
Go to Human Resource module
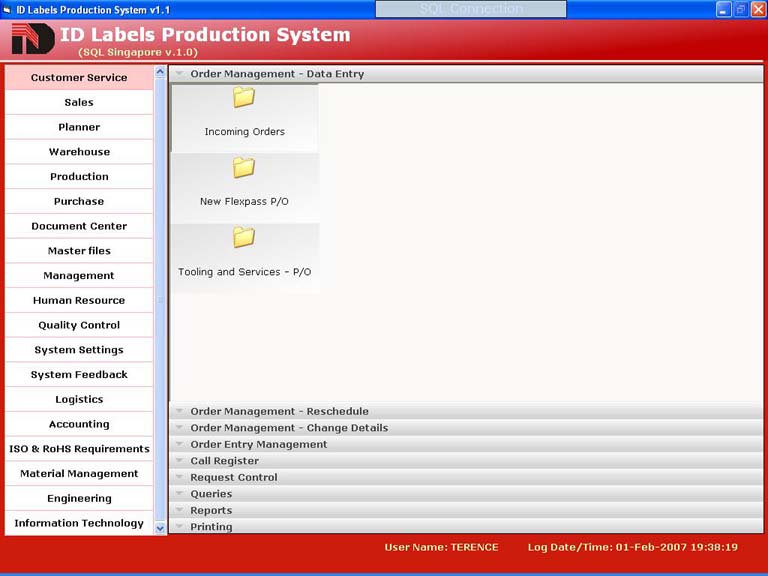tap(79, 300)
